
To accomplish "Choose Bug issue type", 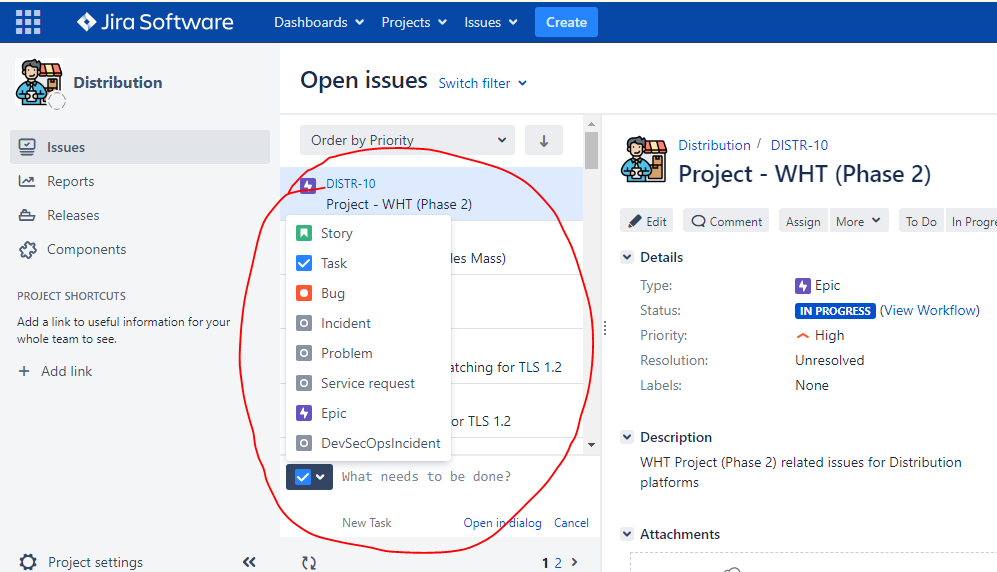I will (x=369, y=293).
